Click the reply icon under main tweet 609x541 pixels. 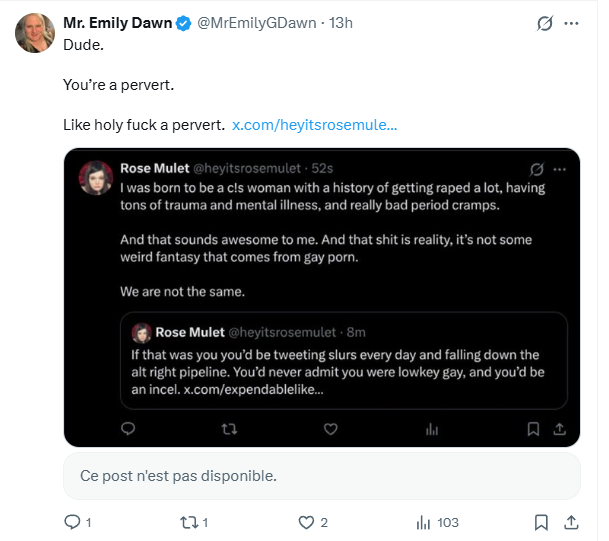(x=71, y=522)
